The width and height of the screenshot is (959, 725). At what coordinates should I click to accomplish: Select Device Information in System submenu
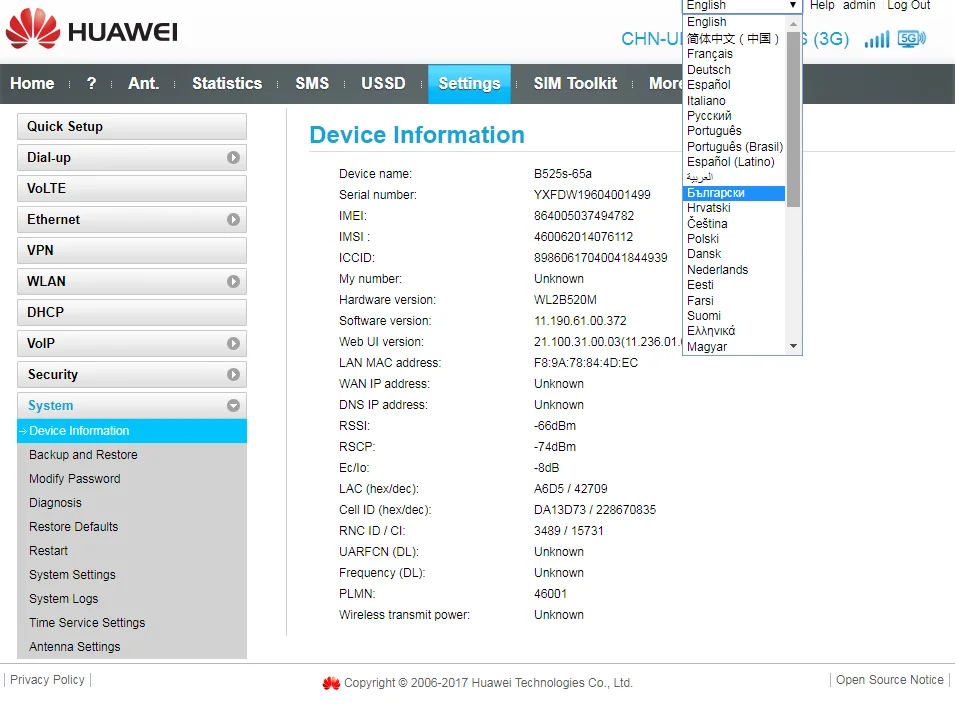[x=132, y=431]
